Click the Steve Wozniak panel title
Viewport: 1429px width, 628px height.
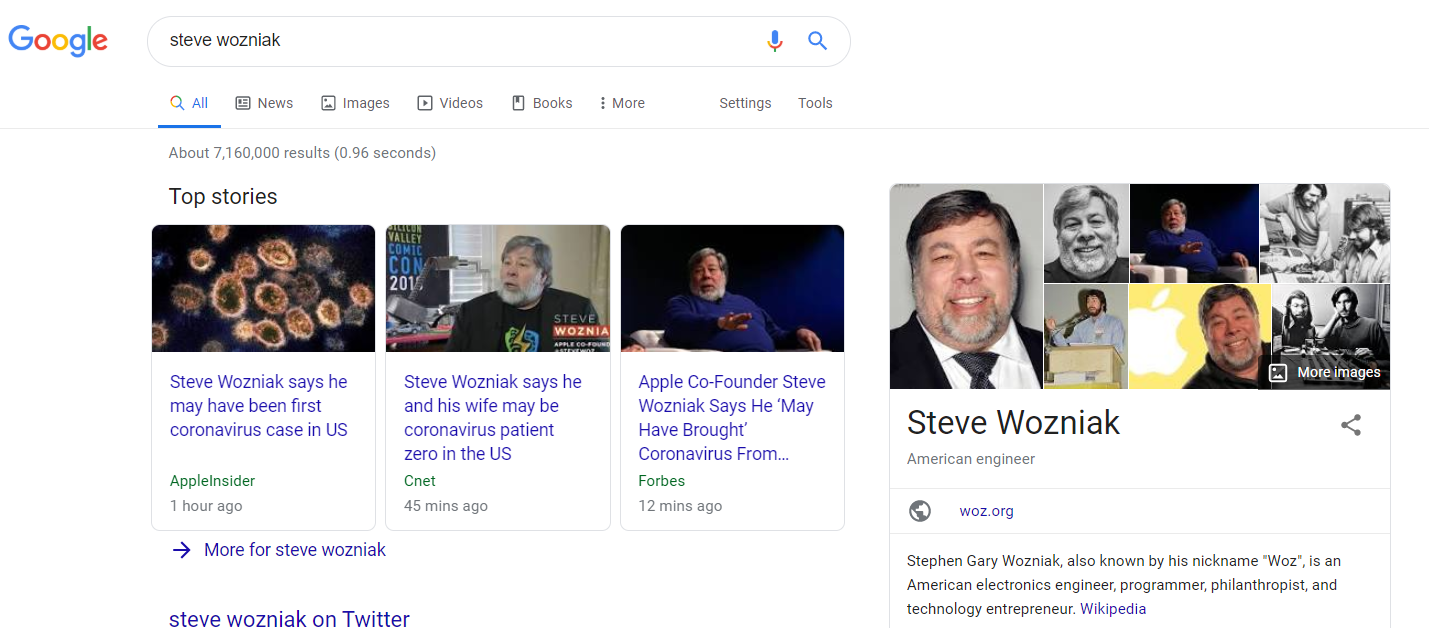[1013, 423]
